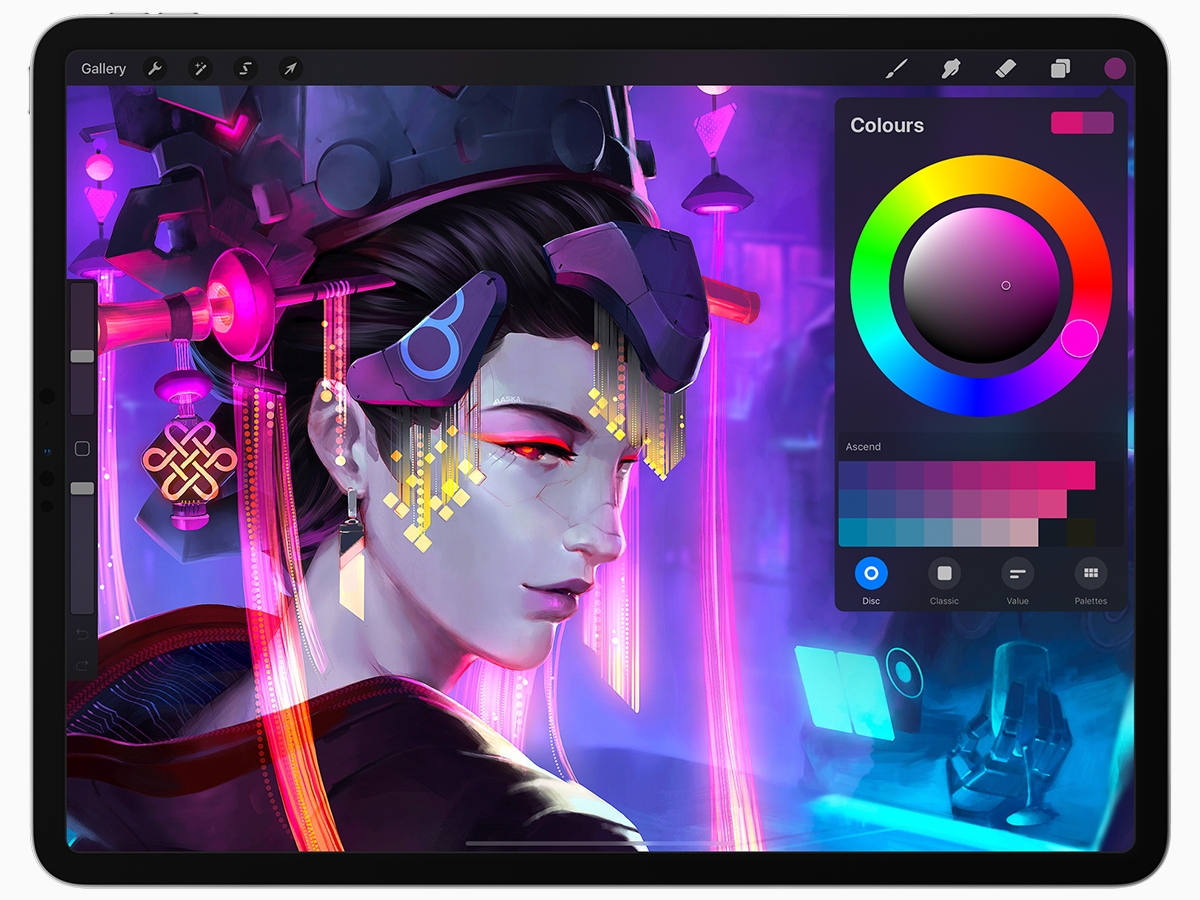1200x900 pixels.
Task: Select the Paint brush tool
Action: click(x=897, y=69)
